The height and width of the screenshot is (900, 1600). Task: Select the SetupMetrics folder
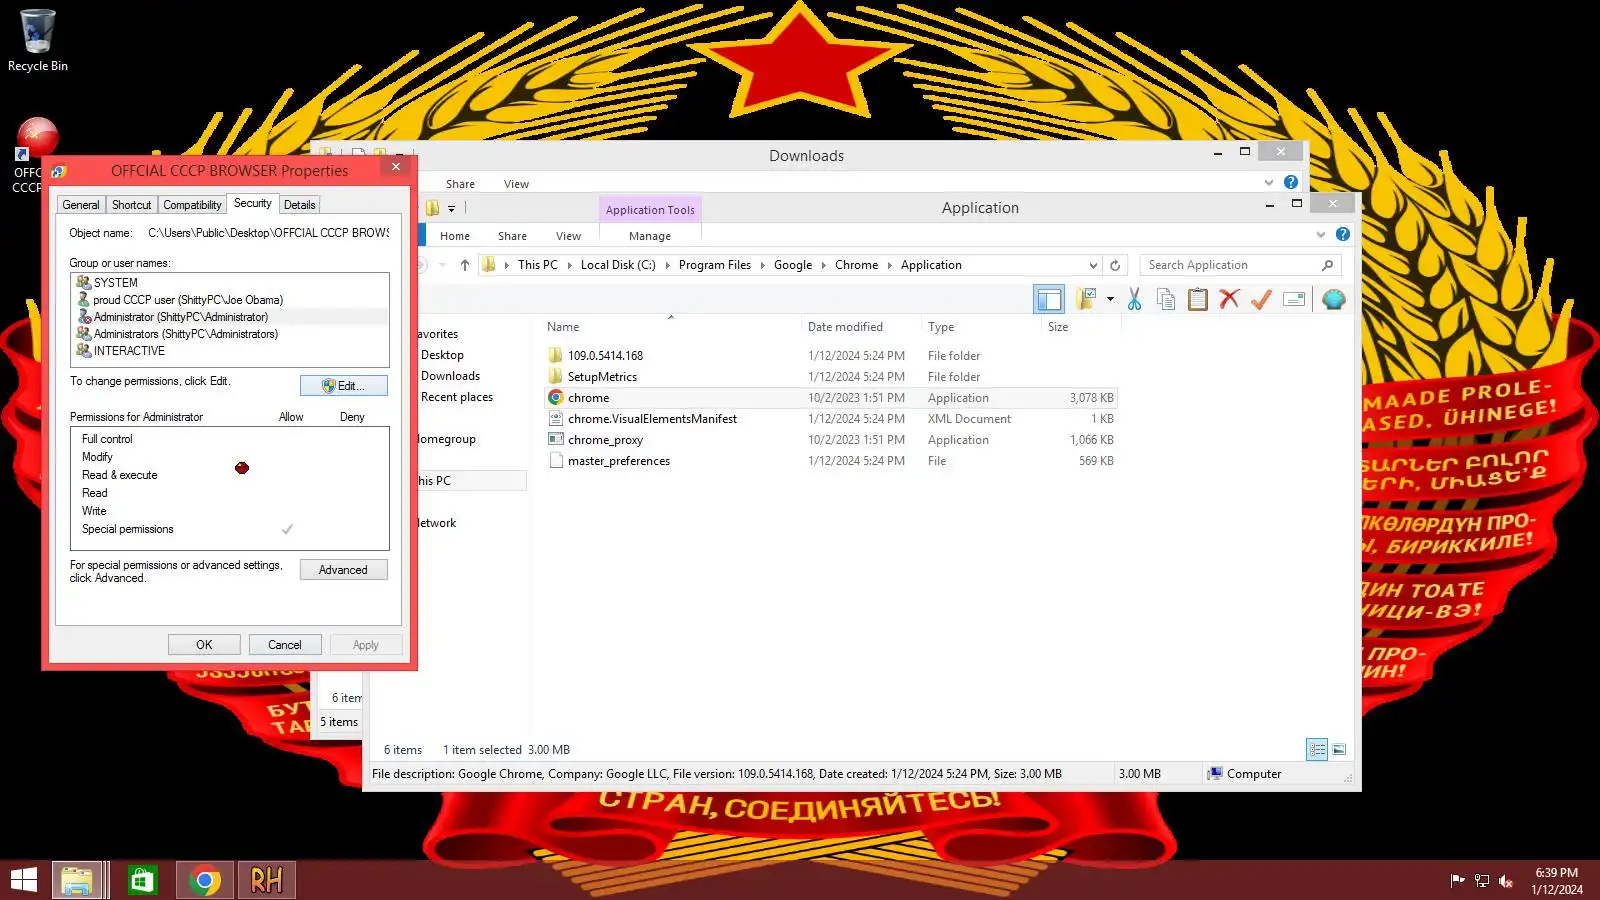click(830, 377)
